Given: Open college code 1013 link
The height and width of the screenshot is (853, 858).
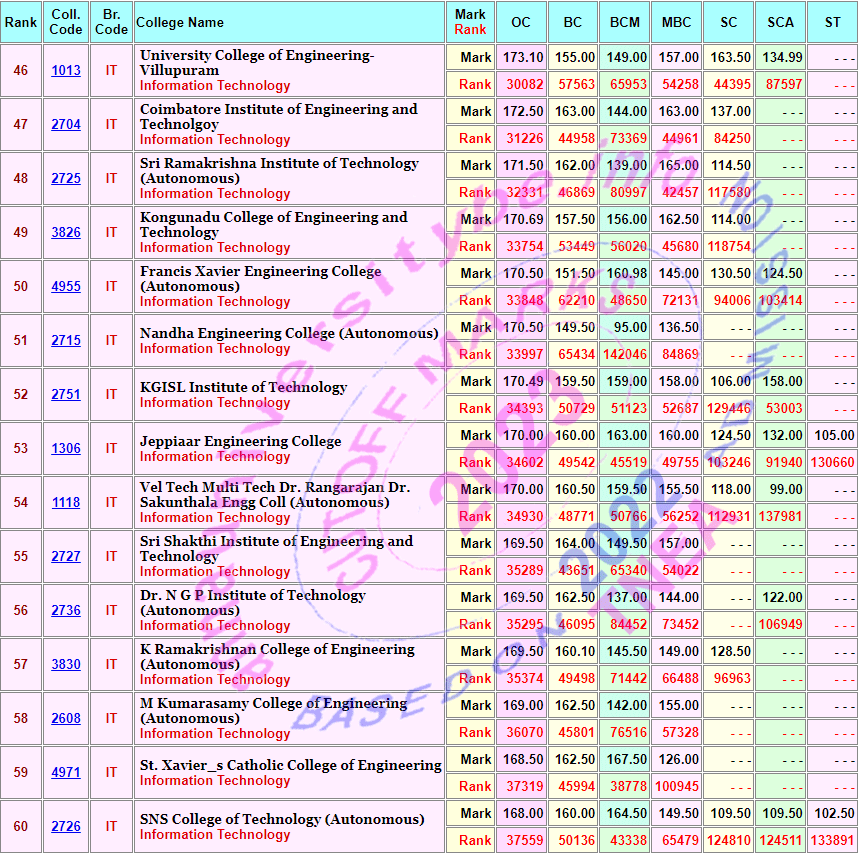Looking at the screenshot, I should coord(66,71).
